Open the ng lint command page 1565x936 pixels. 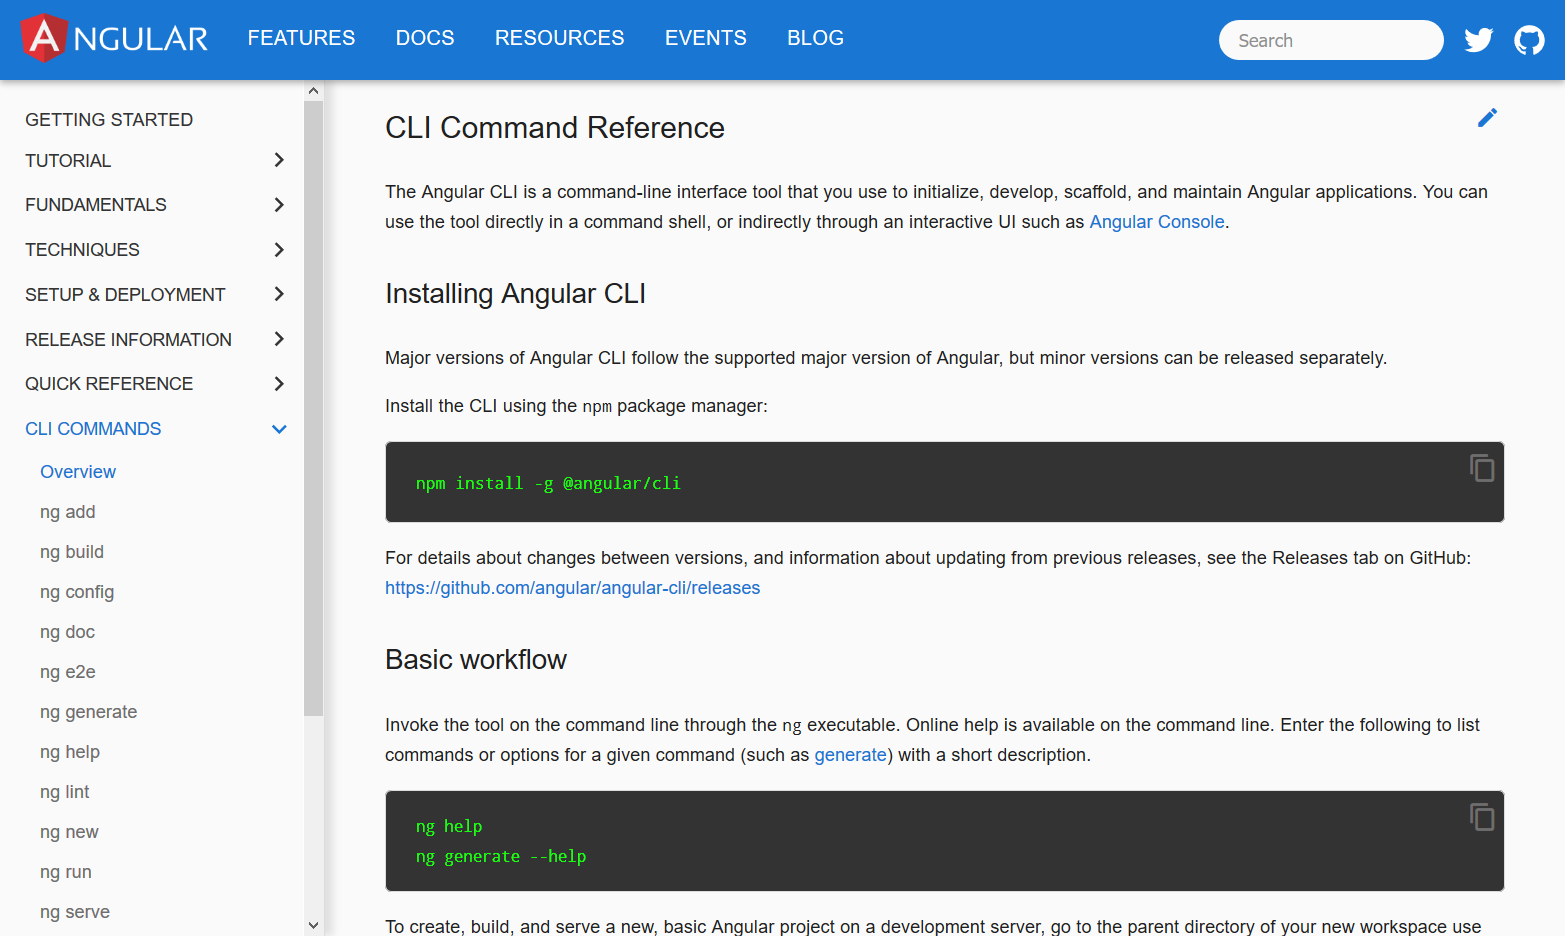pyautogui.click(x=65, y=792)
